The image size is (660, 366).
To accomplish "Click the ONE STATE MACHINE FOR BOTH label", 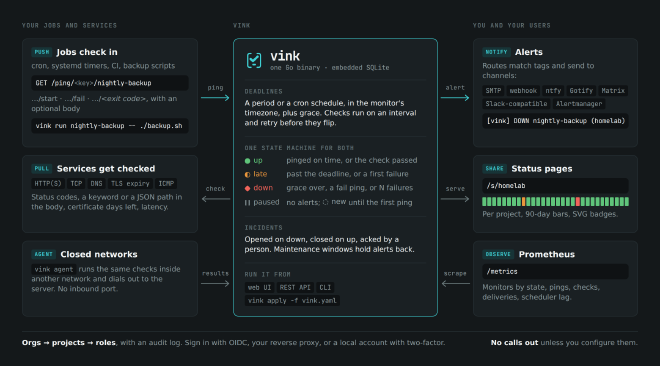I will pos(299,148).
